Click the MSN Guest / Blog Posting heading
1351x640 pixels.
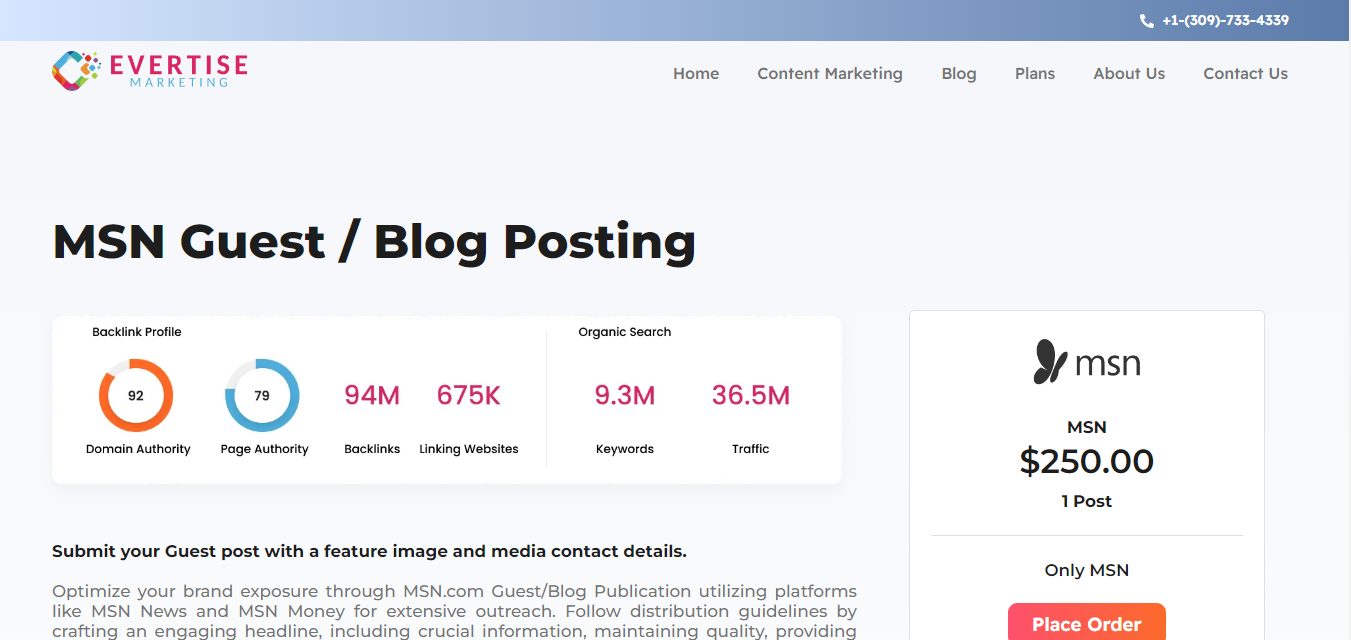point(374,242)
